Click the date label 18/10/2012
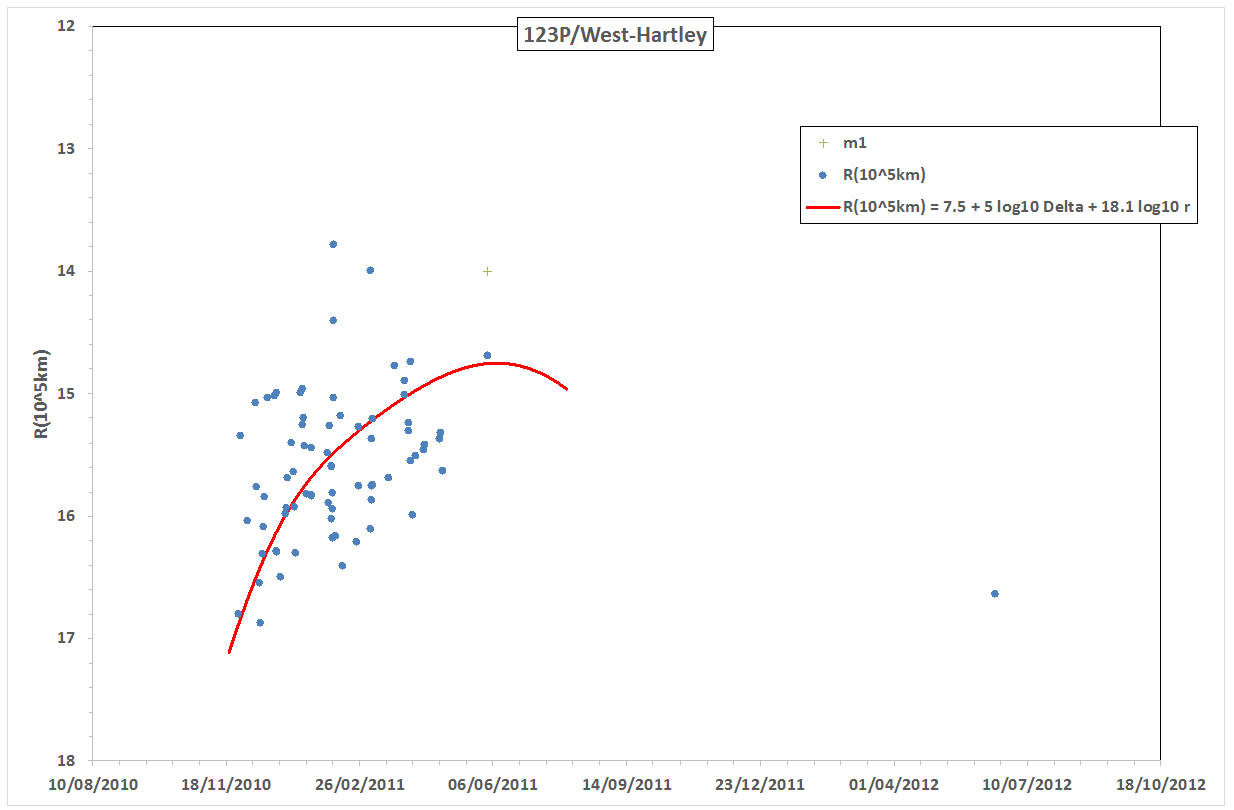 pos(1160,785)
